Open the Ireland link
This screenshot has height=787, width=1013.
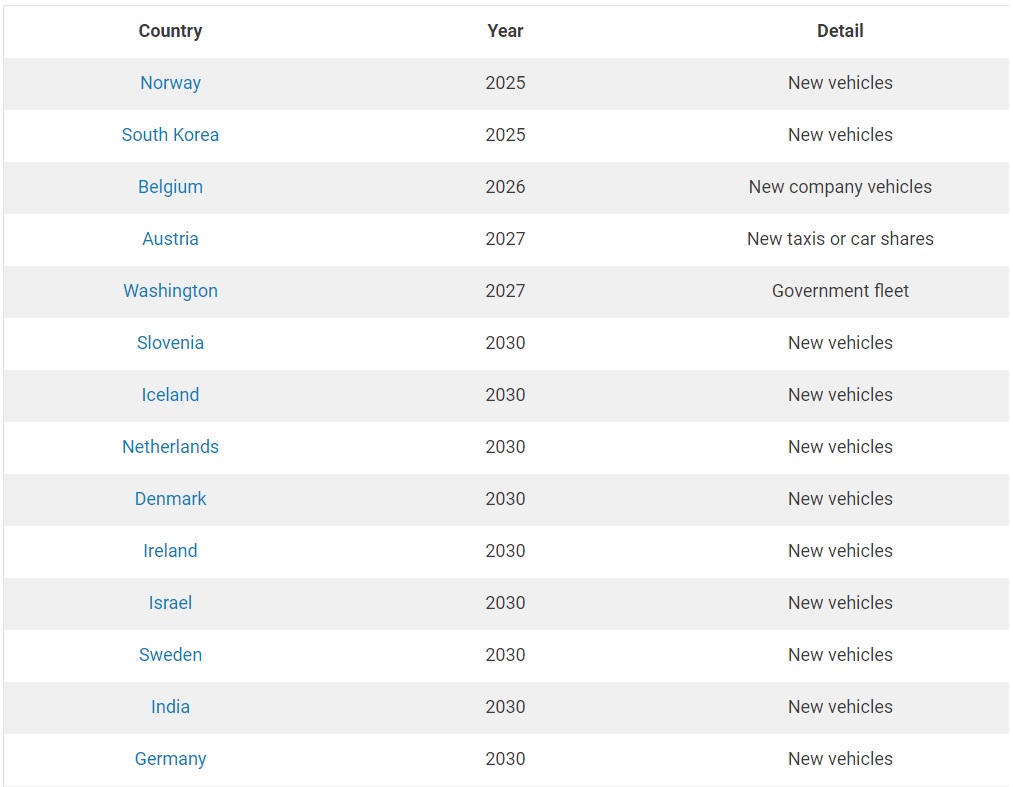coord(170,551)
